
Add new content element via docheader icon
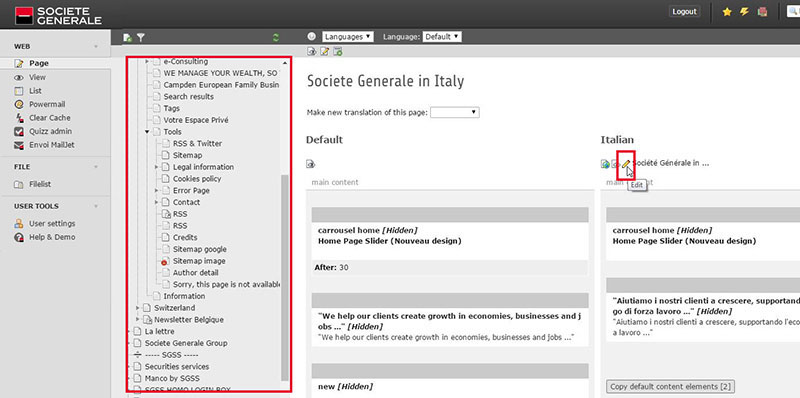[x=337, y=51]
